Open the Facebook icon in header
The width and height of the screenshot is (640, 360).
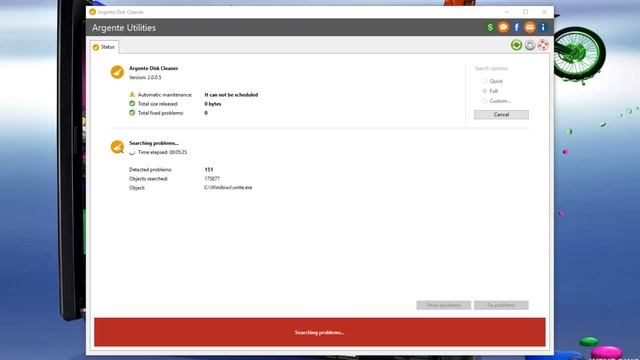tap(516, 27)
